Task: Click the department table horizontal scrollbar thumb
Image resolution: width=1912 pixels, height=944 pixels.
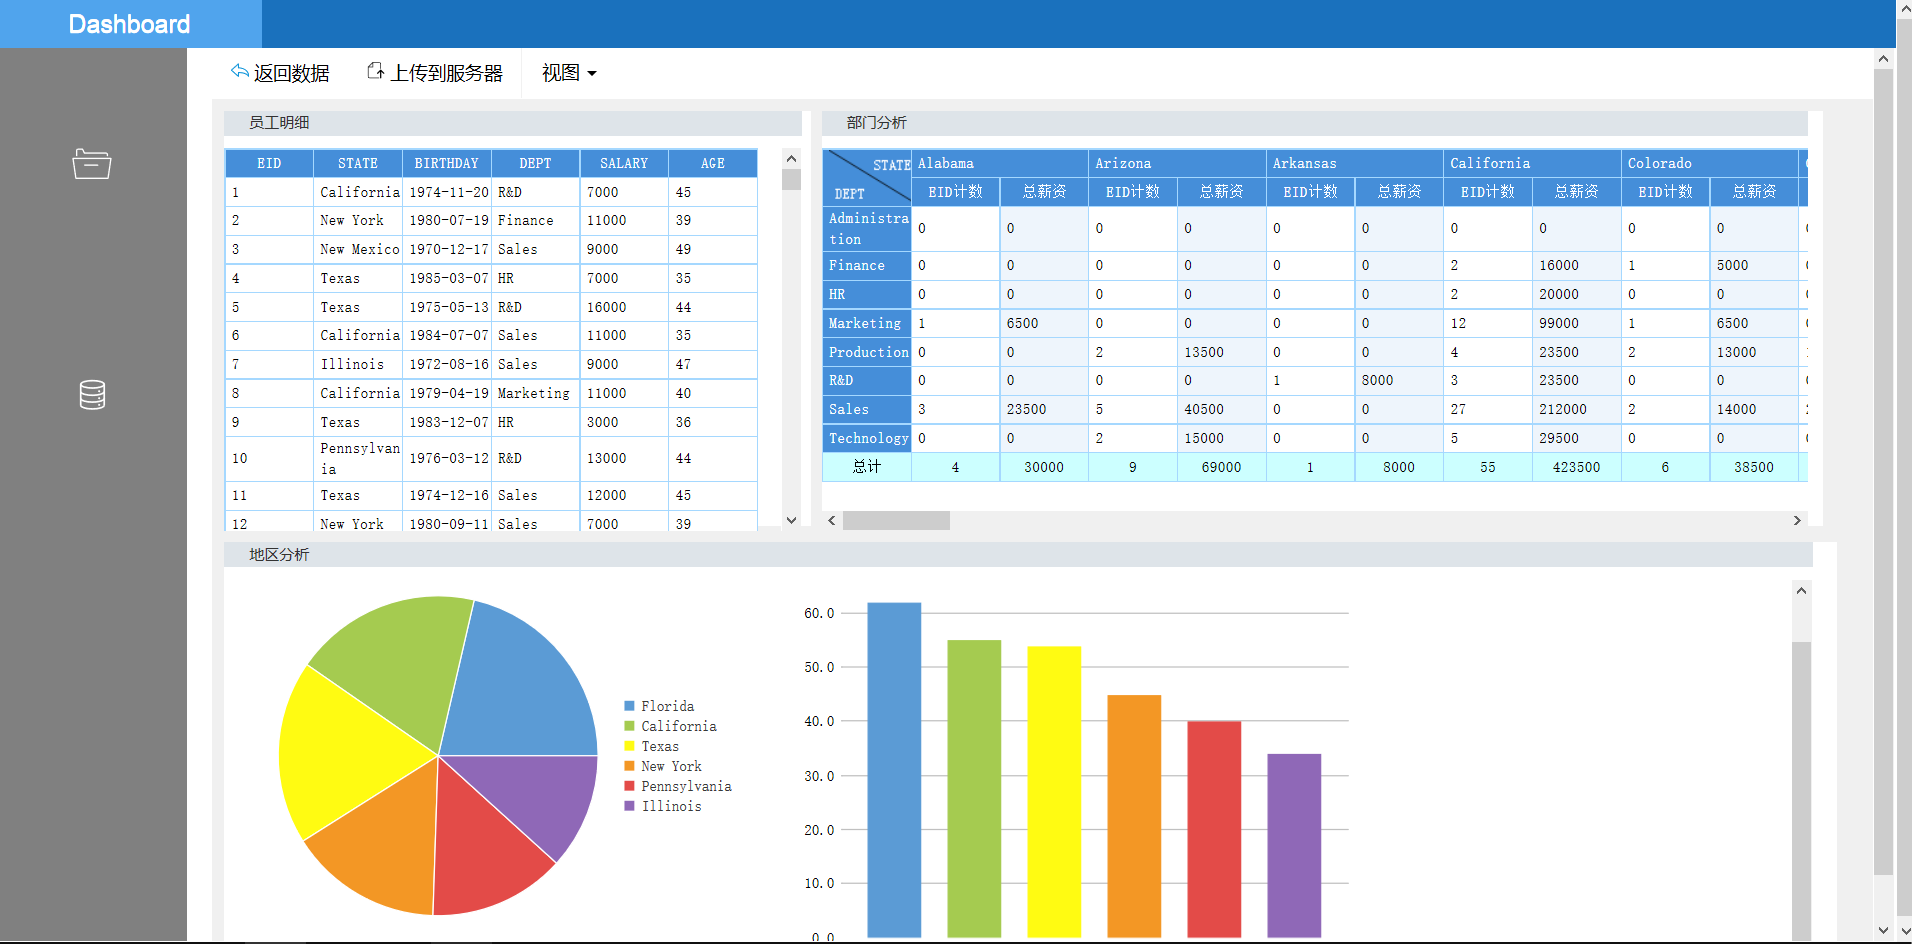Action: tap(896, 520)
